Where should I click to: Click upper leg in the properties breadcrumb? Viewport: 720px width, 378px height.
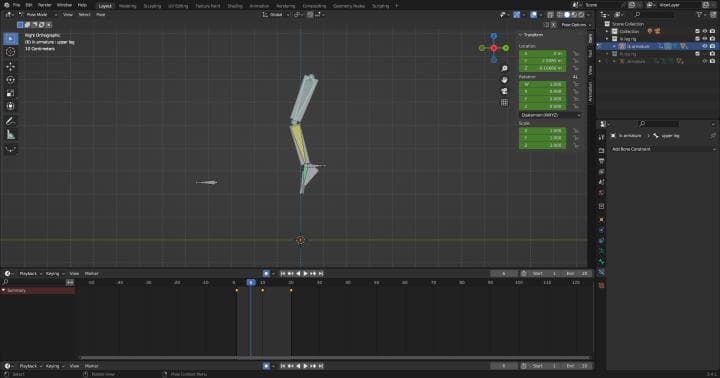click(x=670, y=136)
